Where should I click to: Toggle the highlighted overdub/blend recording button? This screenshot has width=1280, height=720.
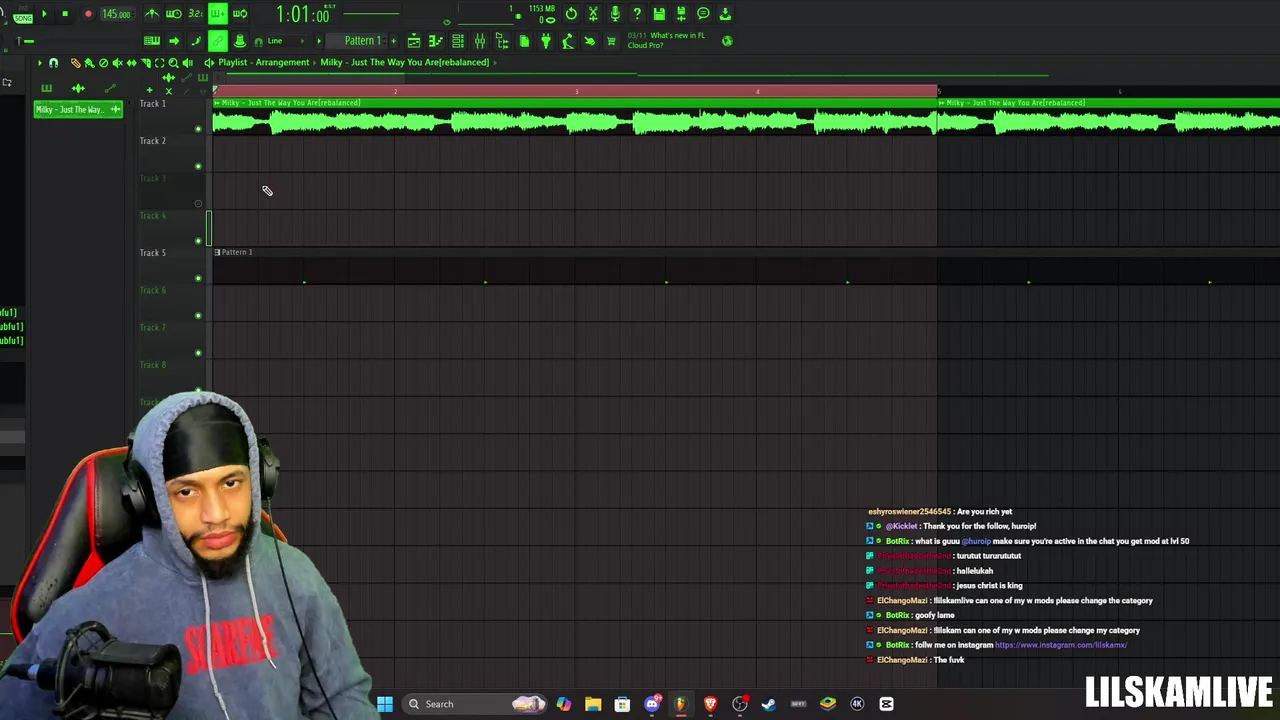pos(217,14)
